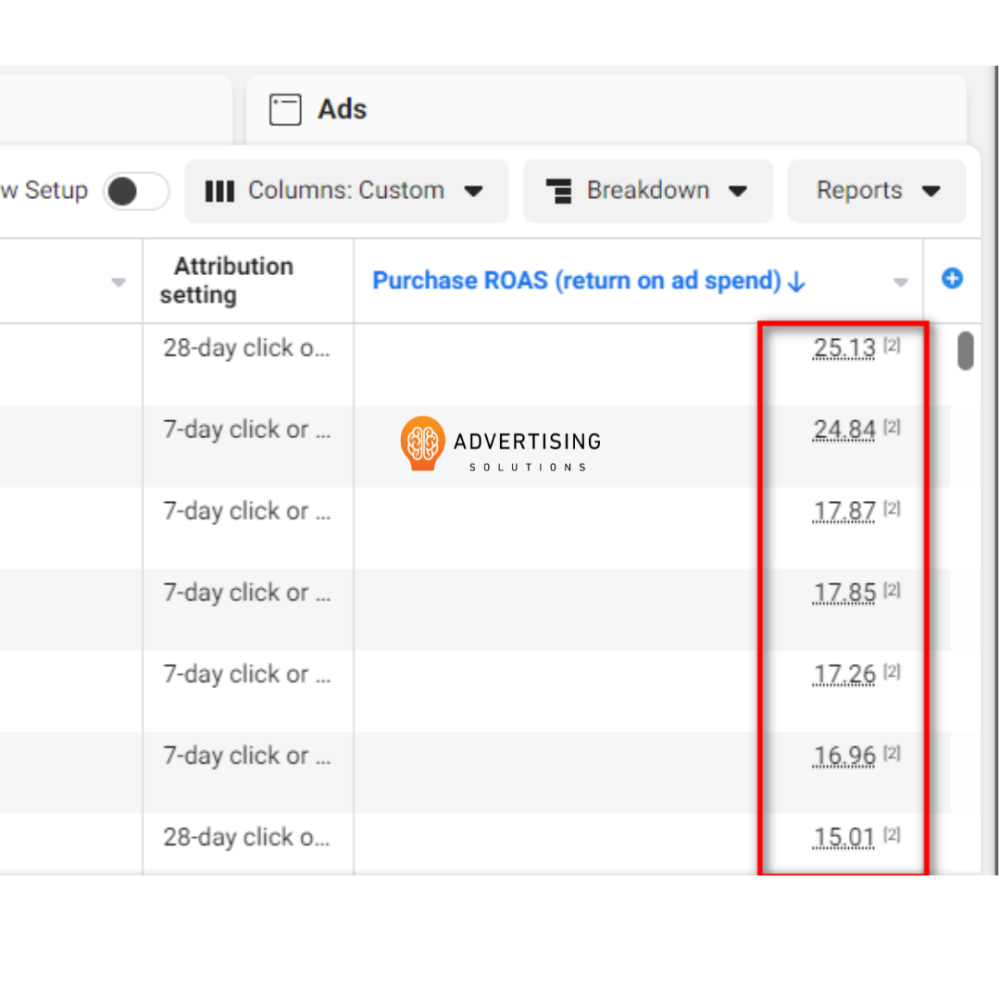Viewport: 1000px width, 1000px height.
Task: Click the Advertising Solutions brain logo
Action: [x=422, y=443]
